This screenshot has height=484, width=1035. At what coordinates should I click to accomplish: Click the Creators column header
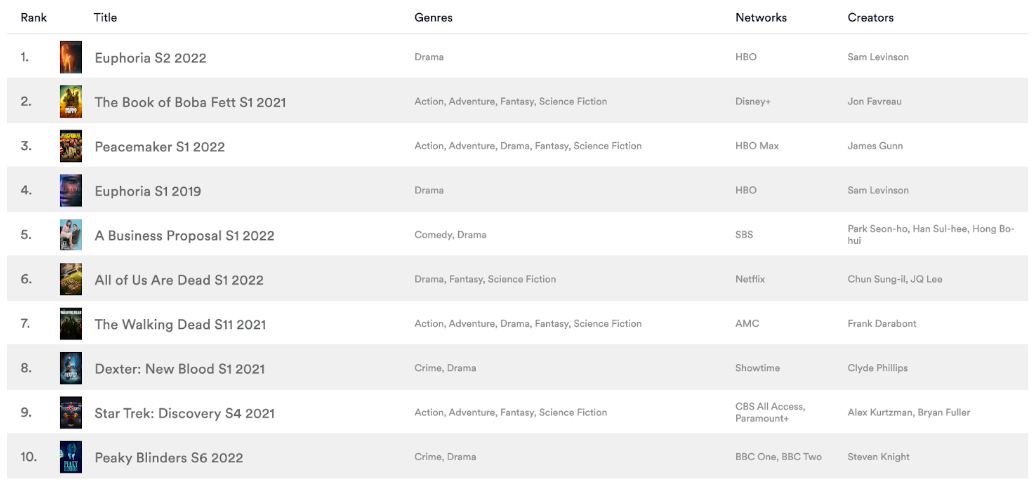point(871,18)
